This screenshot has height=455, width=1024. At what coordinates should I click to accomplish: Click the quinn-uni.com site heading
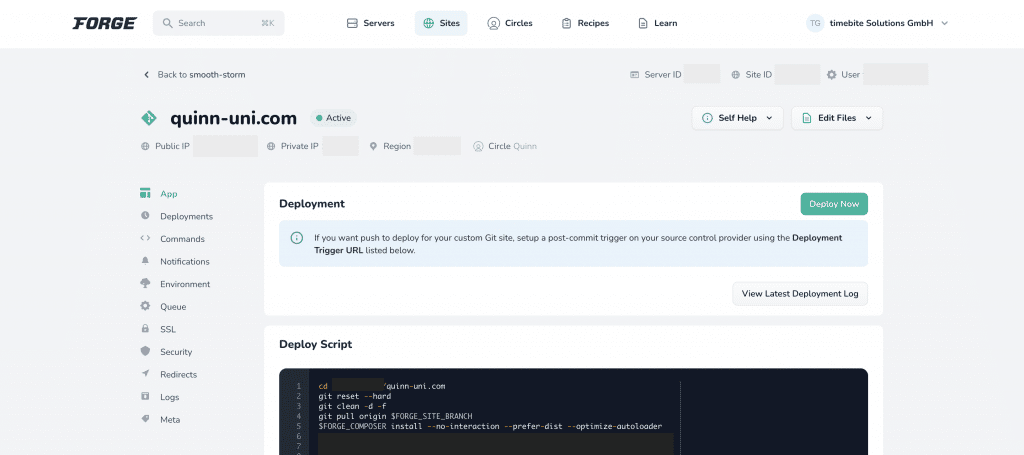pos(233,118)
